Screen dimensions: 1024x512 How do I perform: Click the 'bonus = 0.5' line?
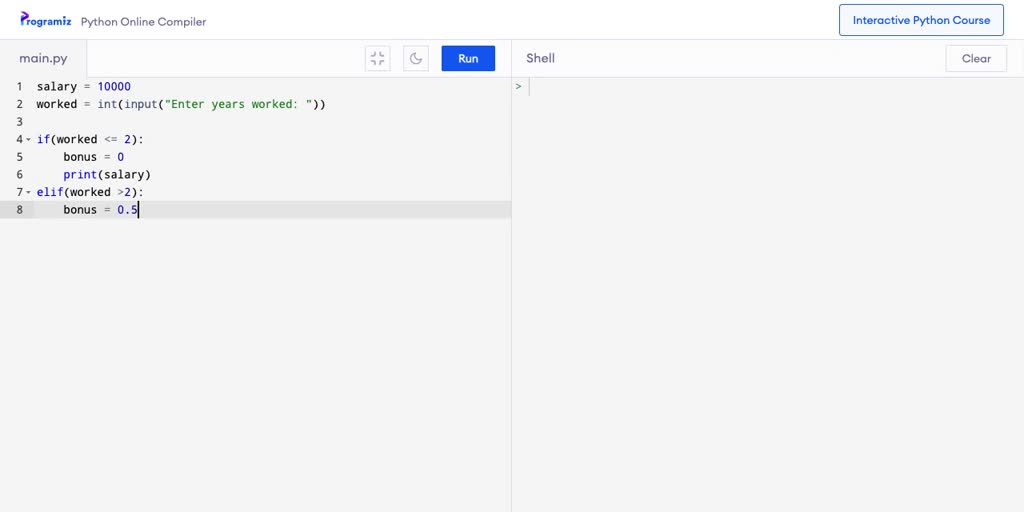(x=101, y=210)
